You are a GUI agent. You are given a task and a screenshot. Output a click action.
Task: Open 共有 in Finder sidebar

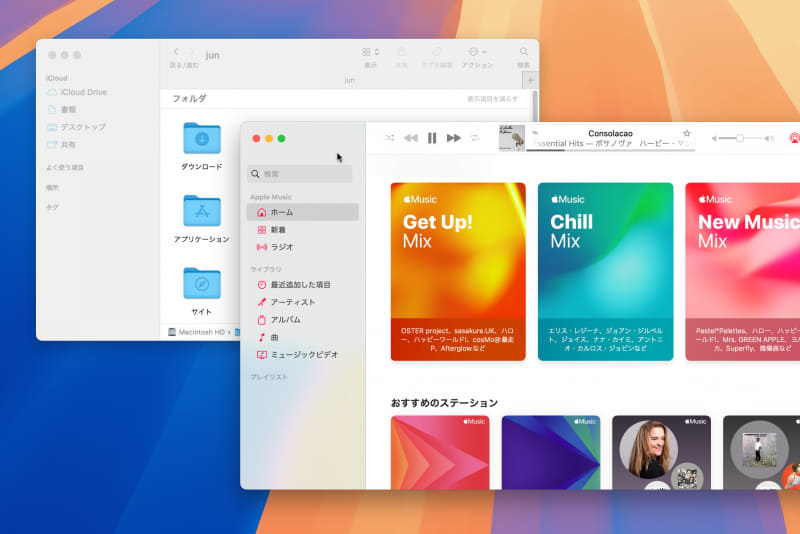click(x=62, y=145)
